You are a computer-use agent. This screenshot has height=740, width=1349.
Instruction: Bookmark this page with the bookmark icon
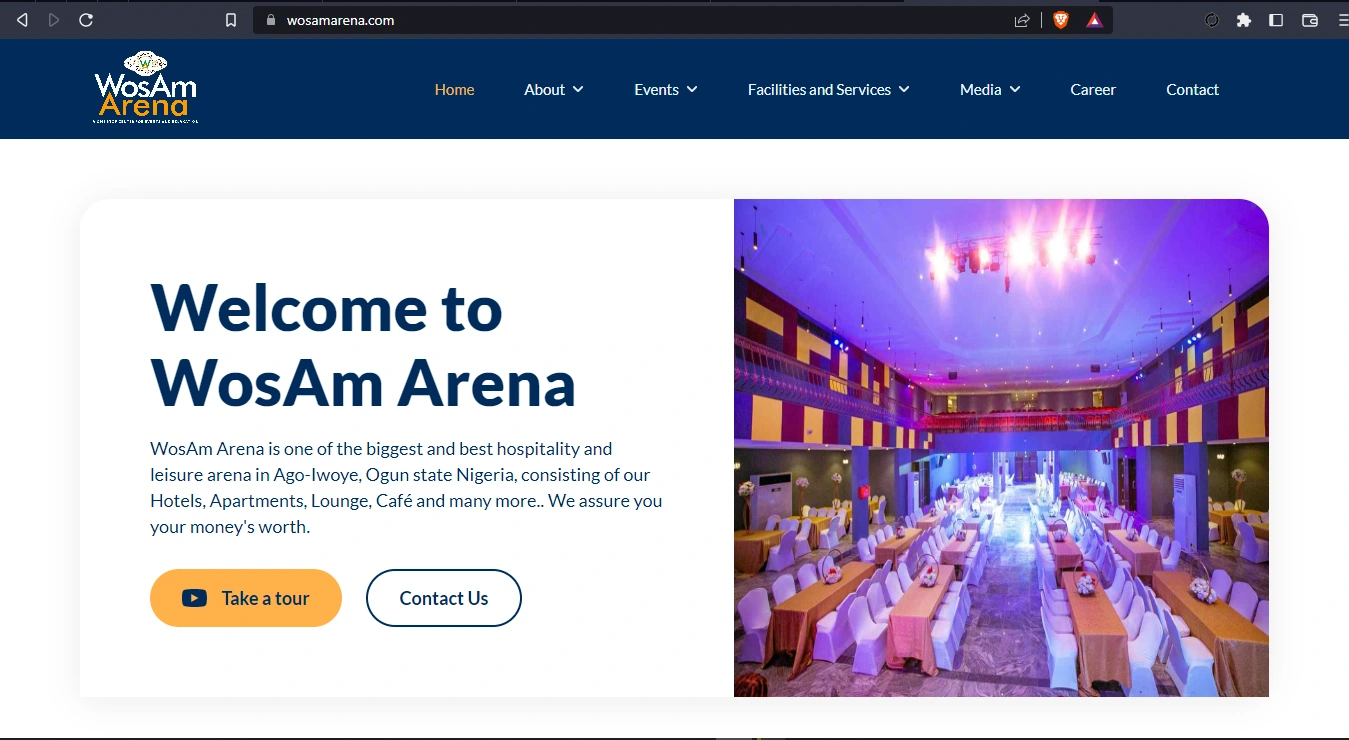231,20
